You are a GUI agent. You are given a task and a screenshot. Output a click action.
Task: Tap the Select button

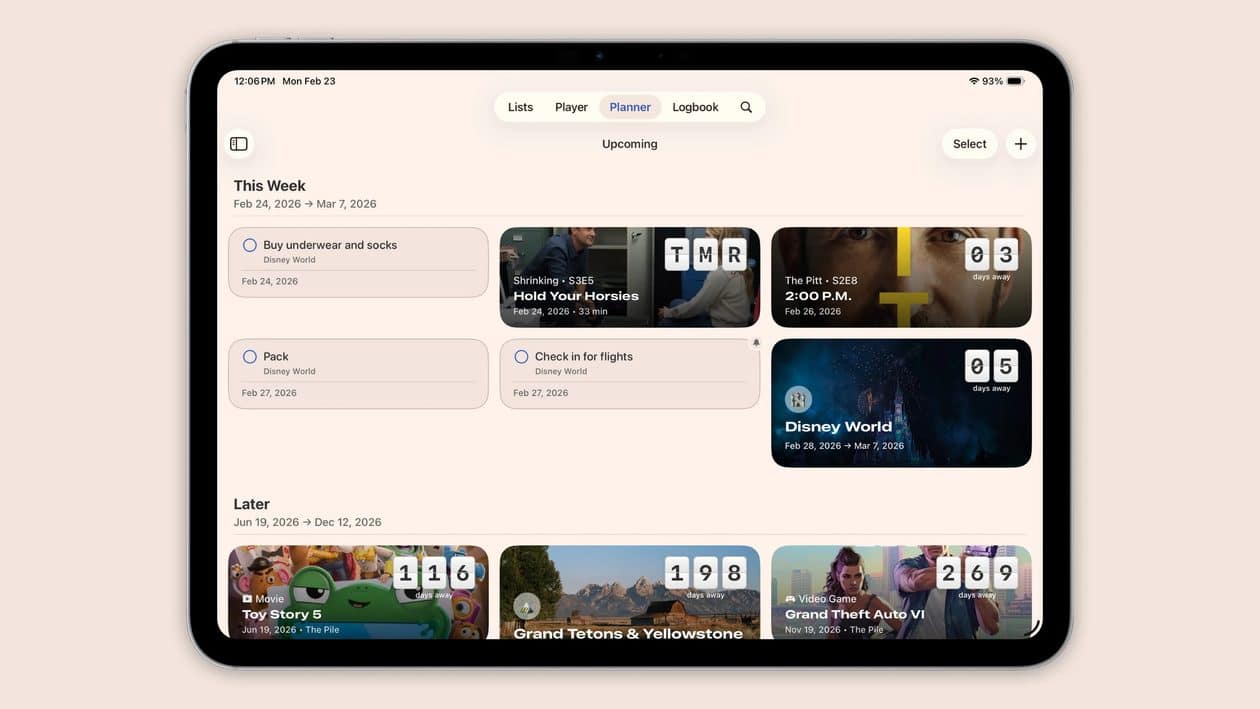[968, 143]
